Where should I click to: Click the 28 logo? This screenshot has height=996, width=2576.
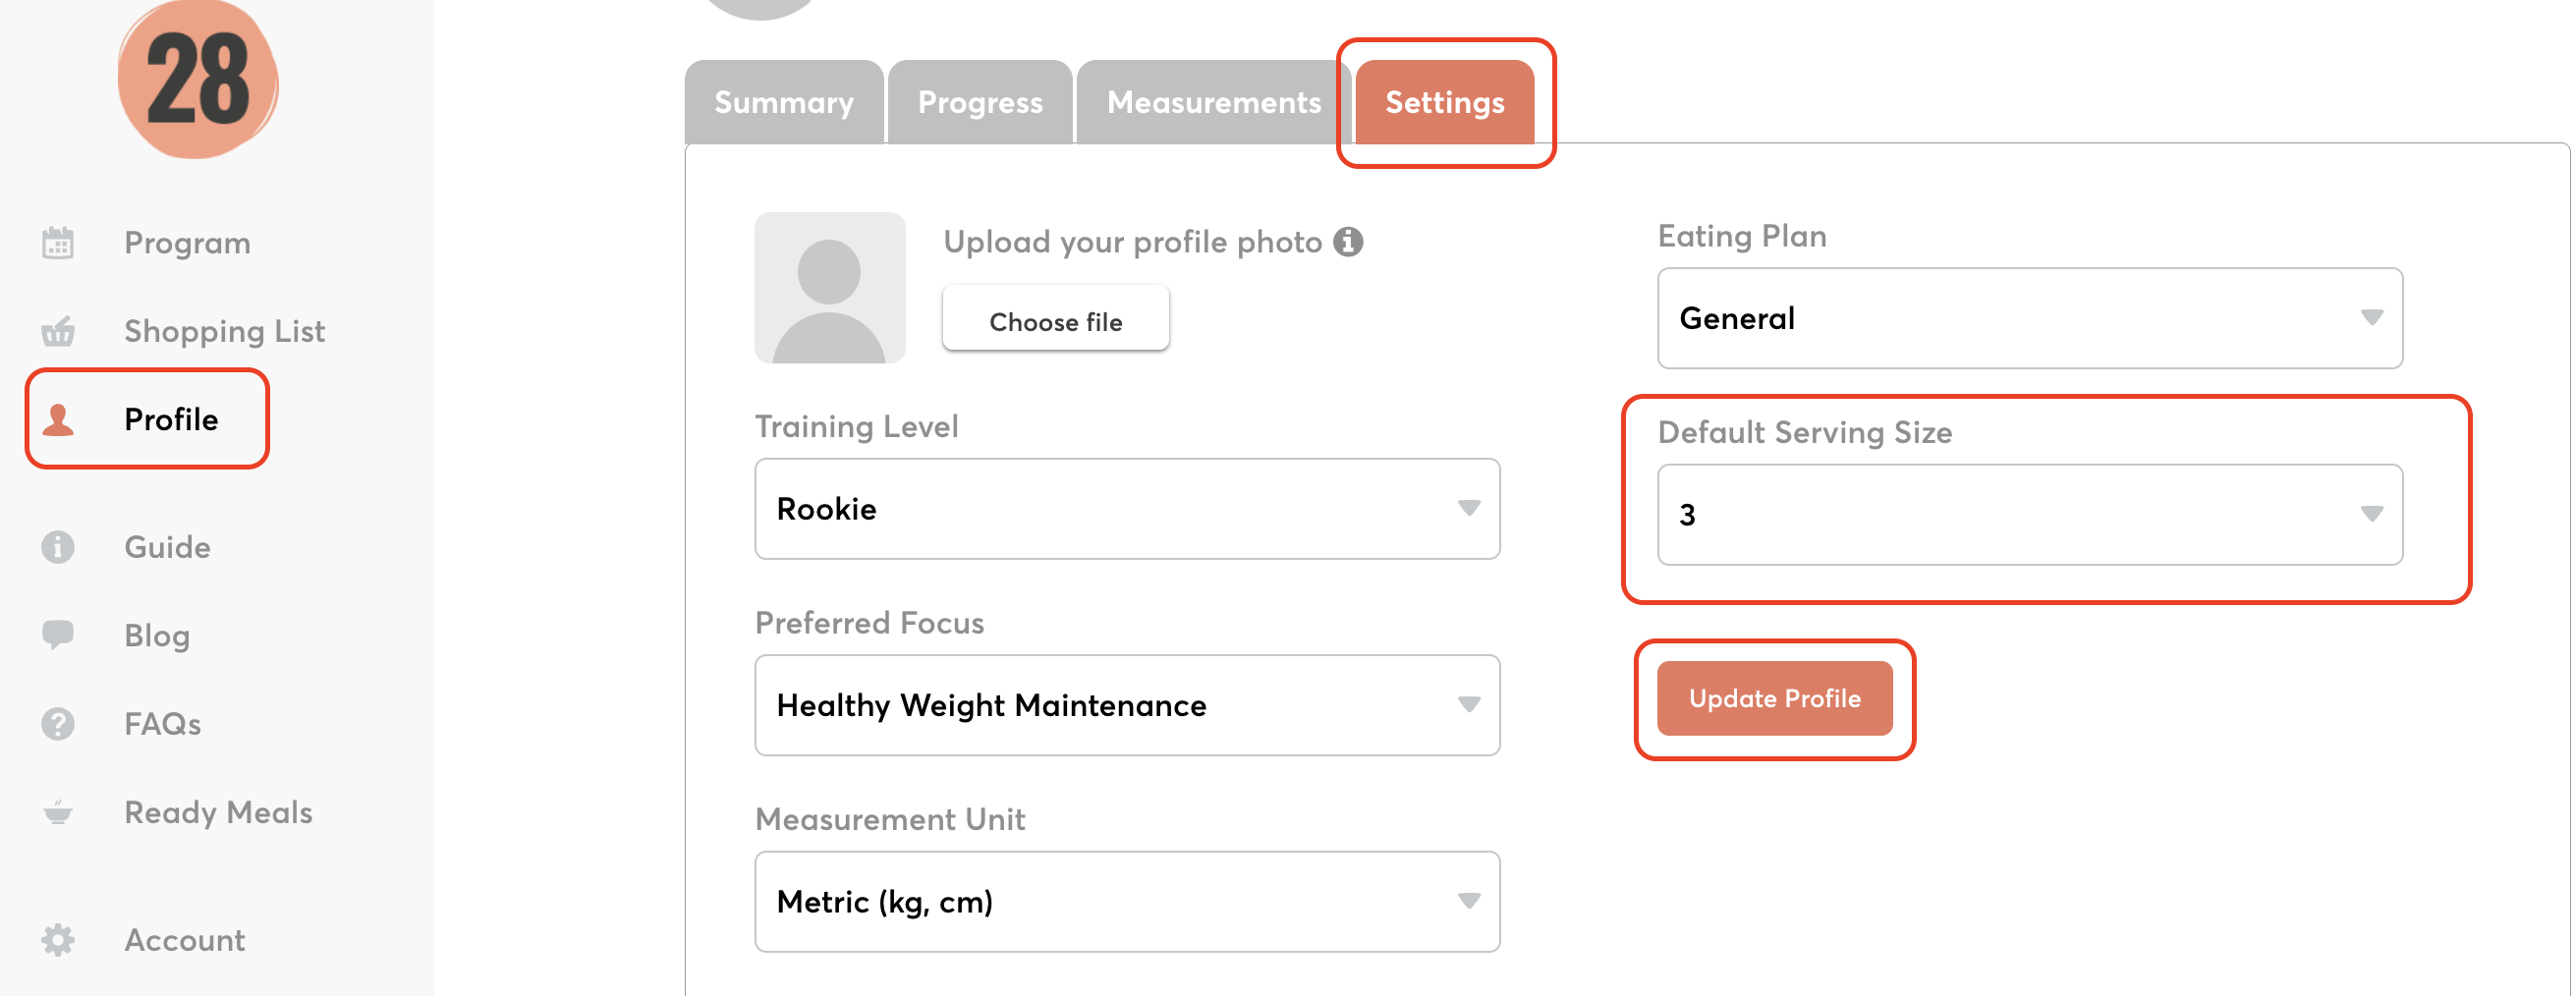click(x=198, y=80)
